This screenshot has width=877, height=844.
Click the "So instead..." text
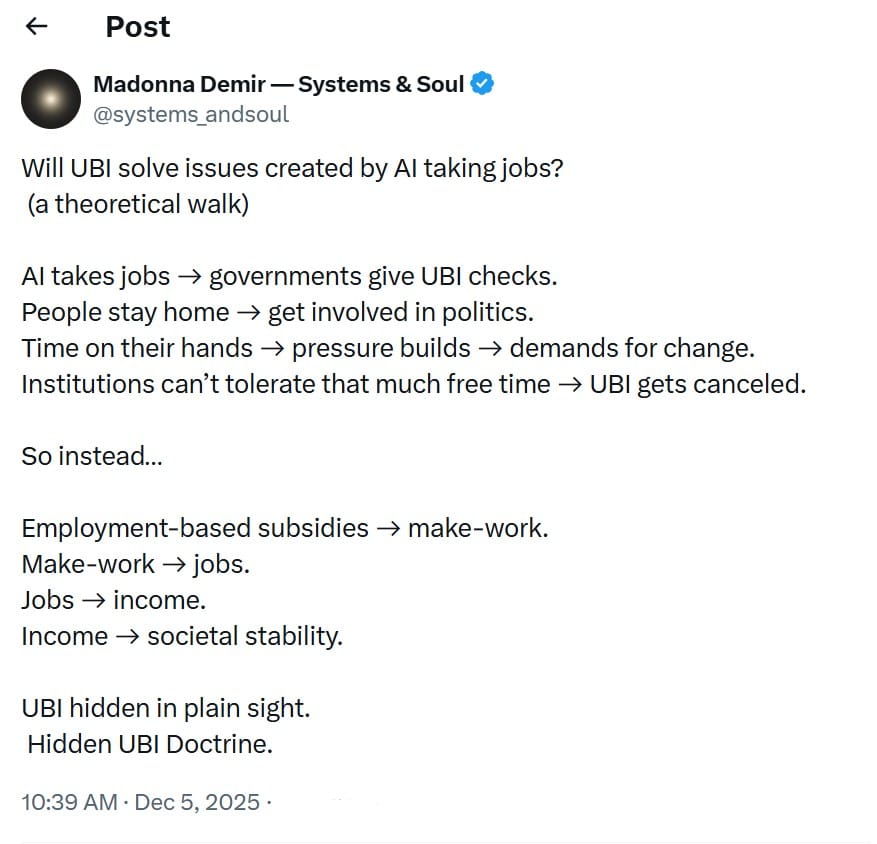click(92, 456)
